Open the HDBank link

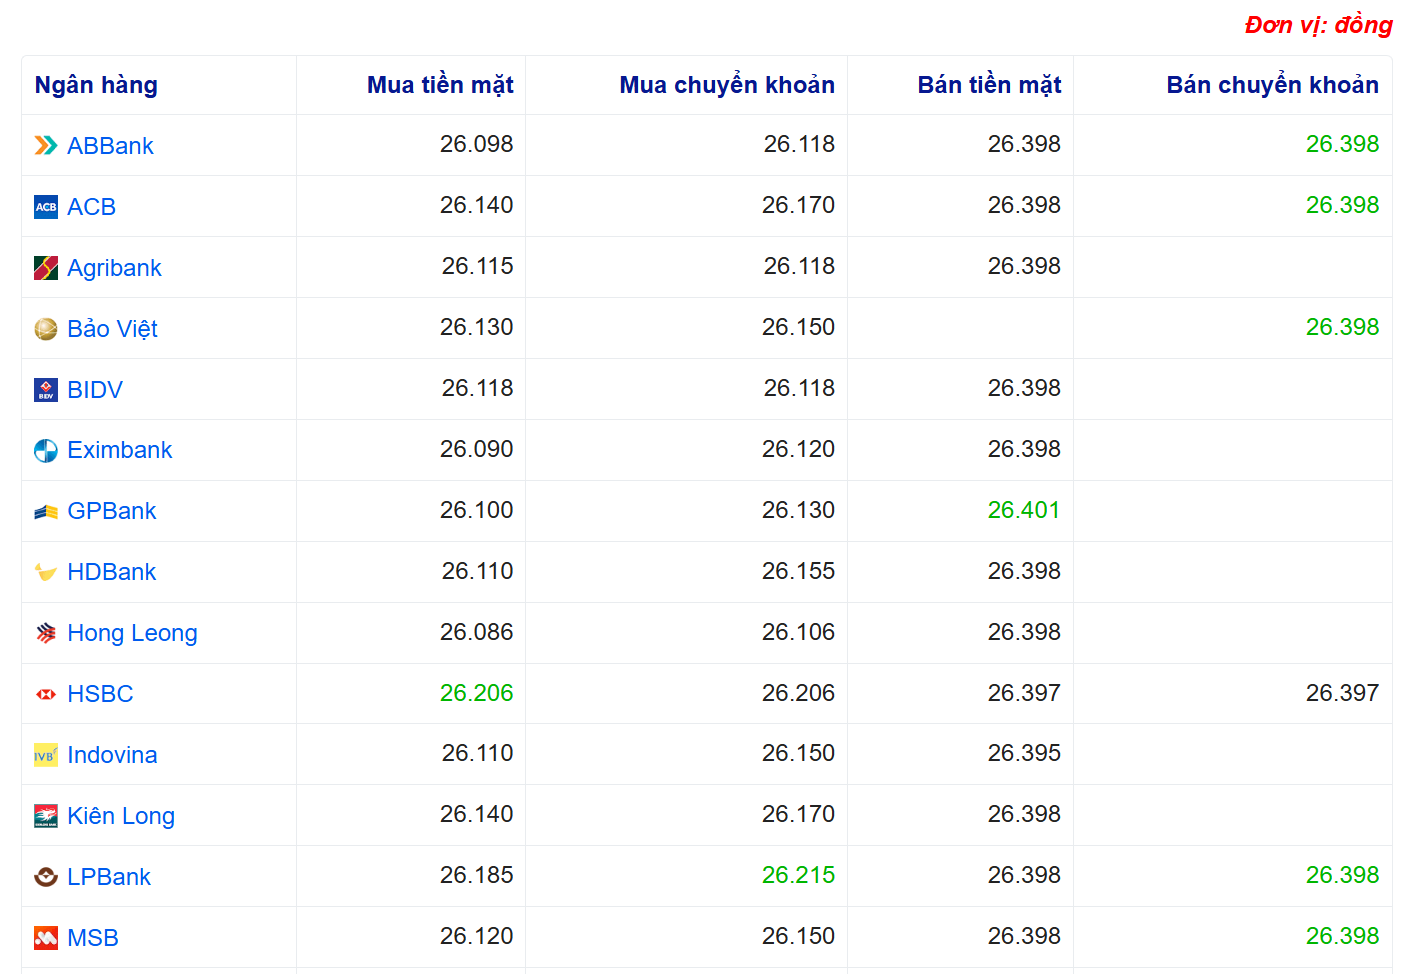point(111,572)
